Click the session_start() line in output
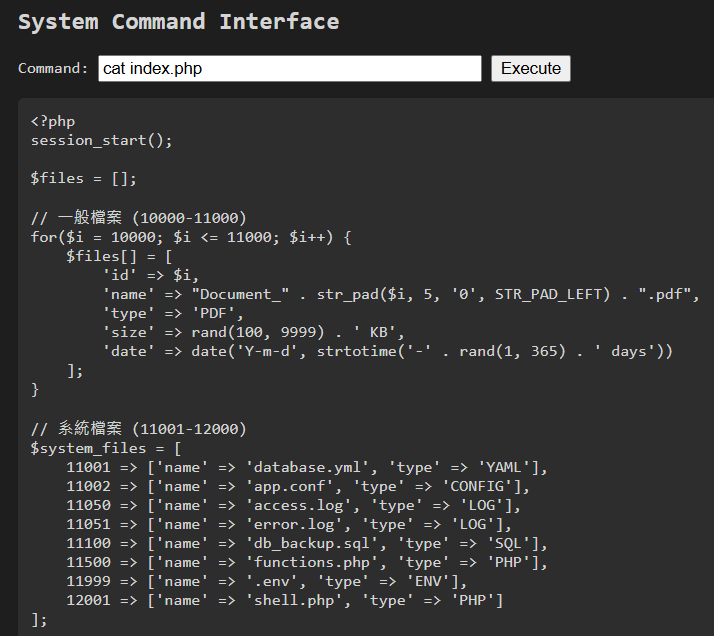Image resolution: width=714 pixels, height=636 pixels. (x=102, y=141)
